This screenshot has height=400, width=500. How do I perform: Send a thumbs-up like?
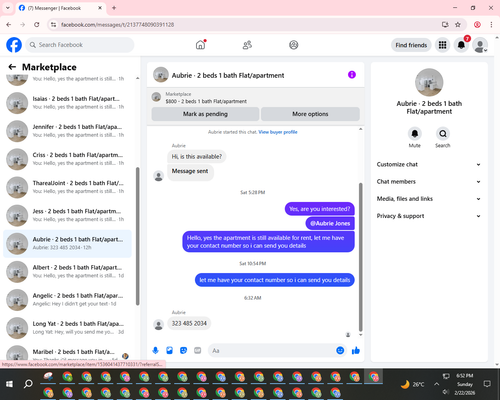click(356, 350)
